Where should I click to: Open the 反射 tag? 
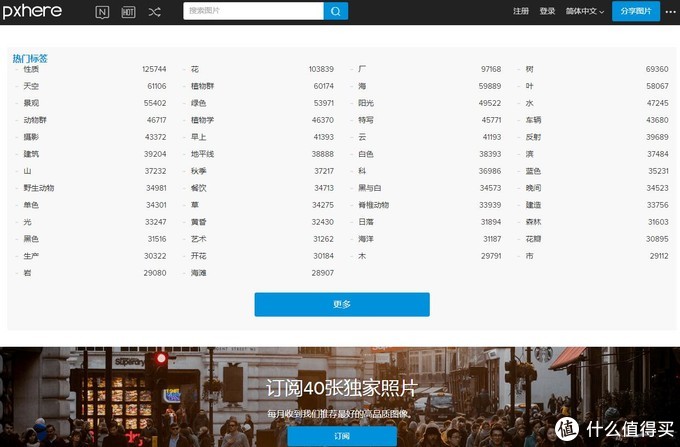(533, 137)
